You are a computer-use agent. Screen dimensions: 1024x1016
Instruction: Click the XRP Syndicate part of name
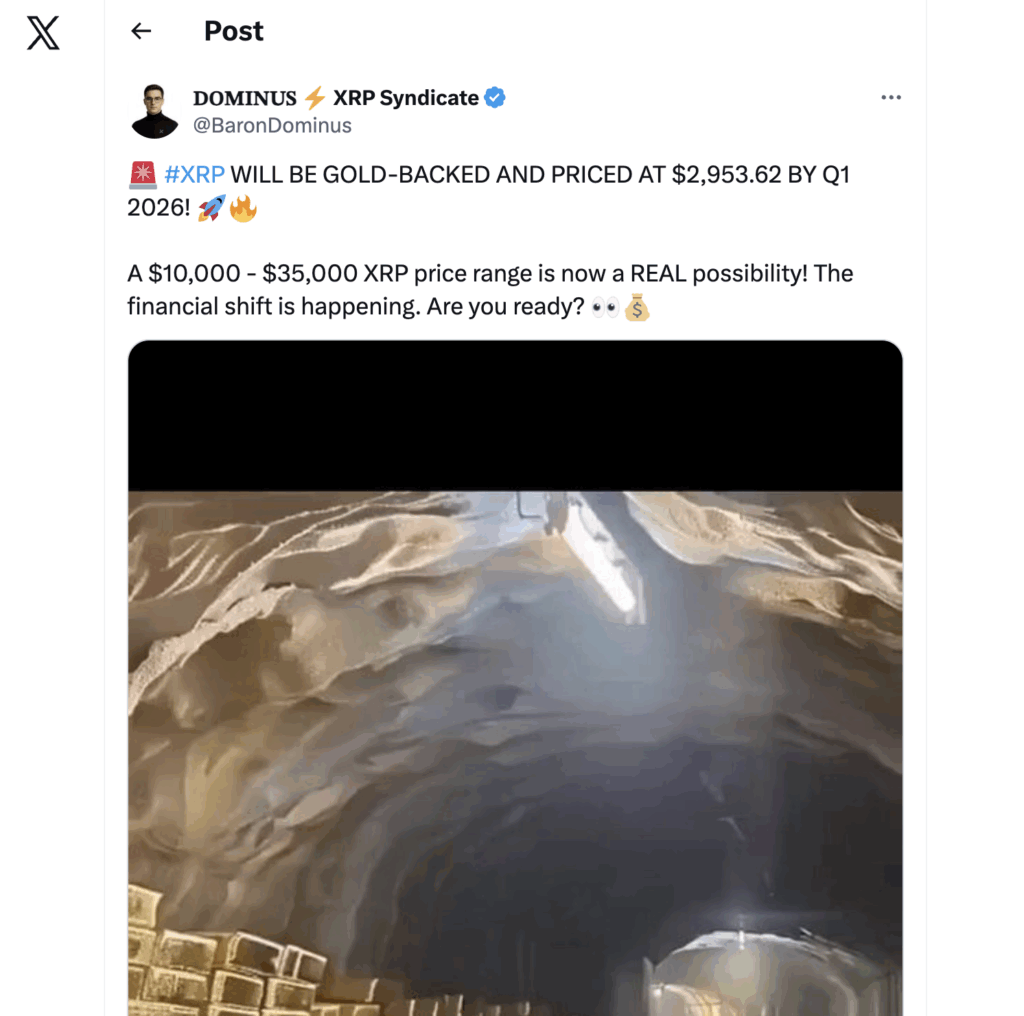pyautogui.click(x=405, y=98)
